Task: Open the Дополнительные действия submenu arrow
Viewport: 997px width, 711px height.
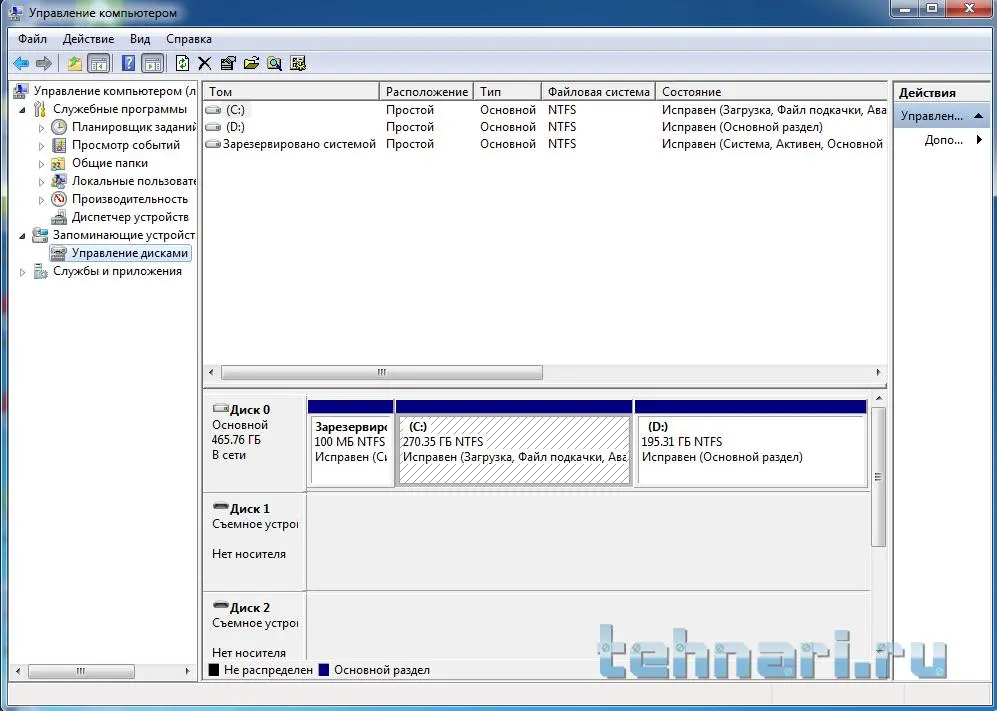Action: (x=980, y=140)
